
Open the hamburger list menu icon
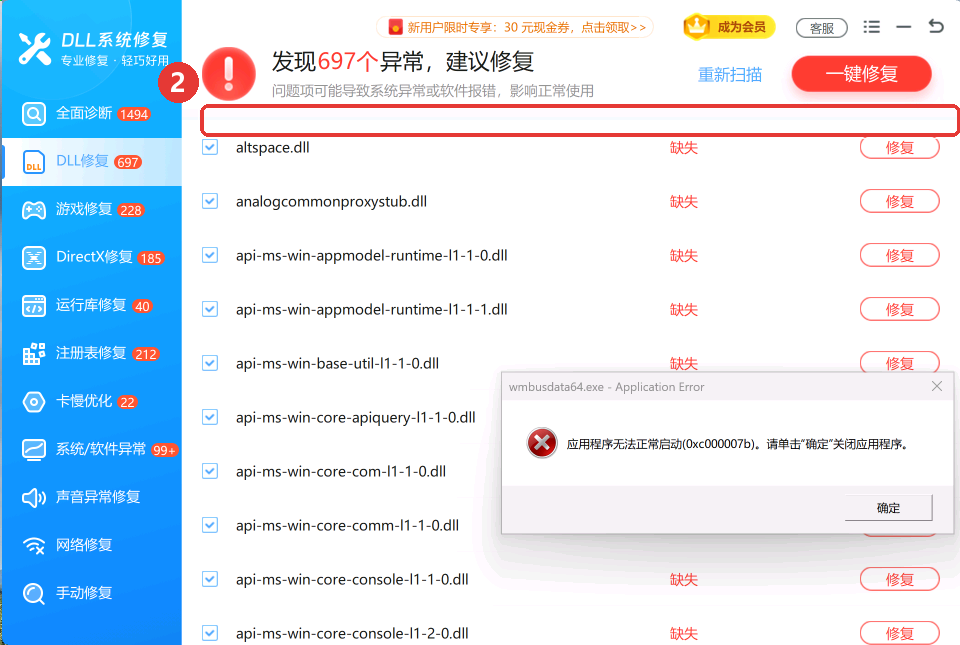871,27
